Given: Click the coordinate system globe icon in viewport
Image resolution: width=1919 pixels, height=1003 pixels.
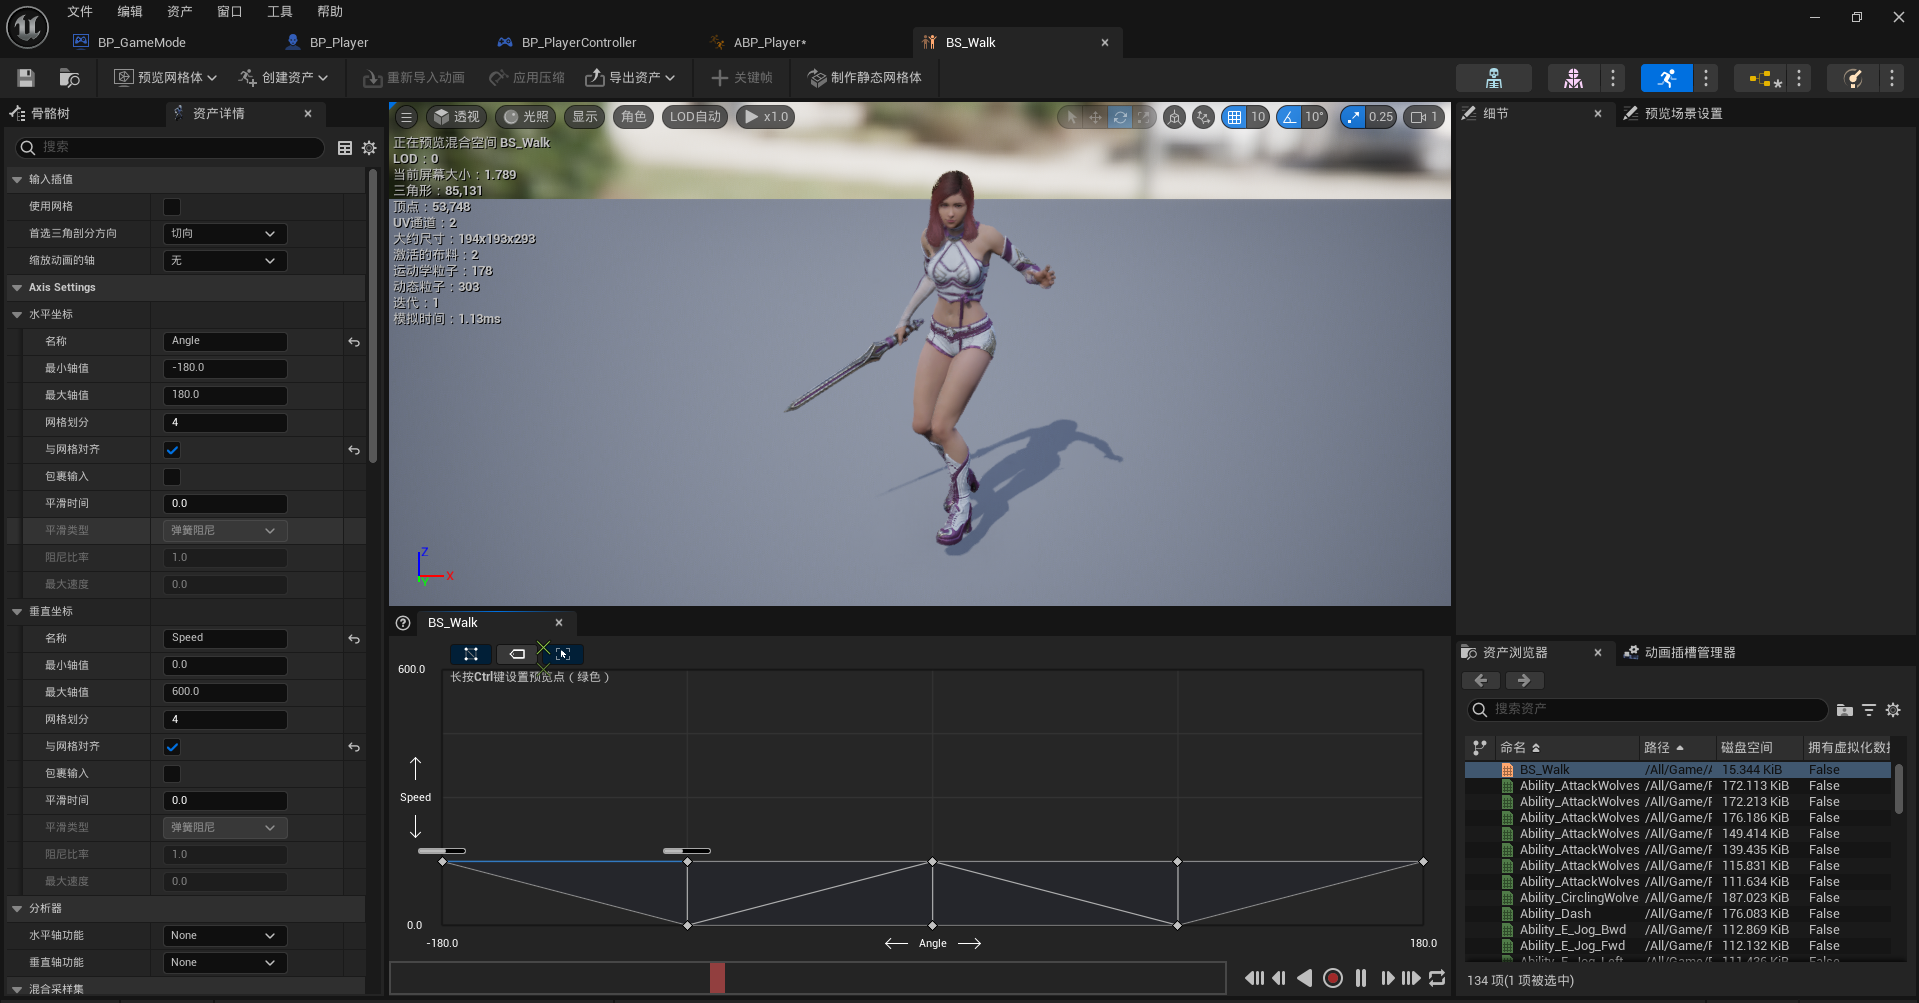Looking at the screenshot, I should 1175,117.
